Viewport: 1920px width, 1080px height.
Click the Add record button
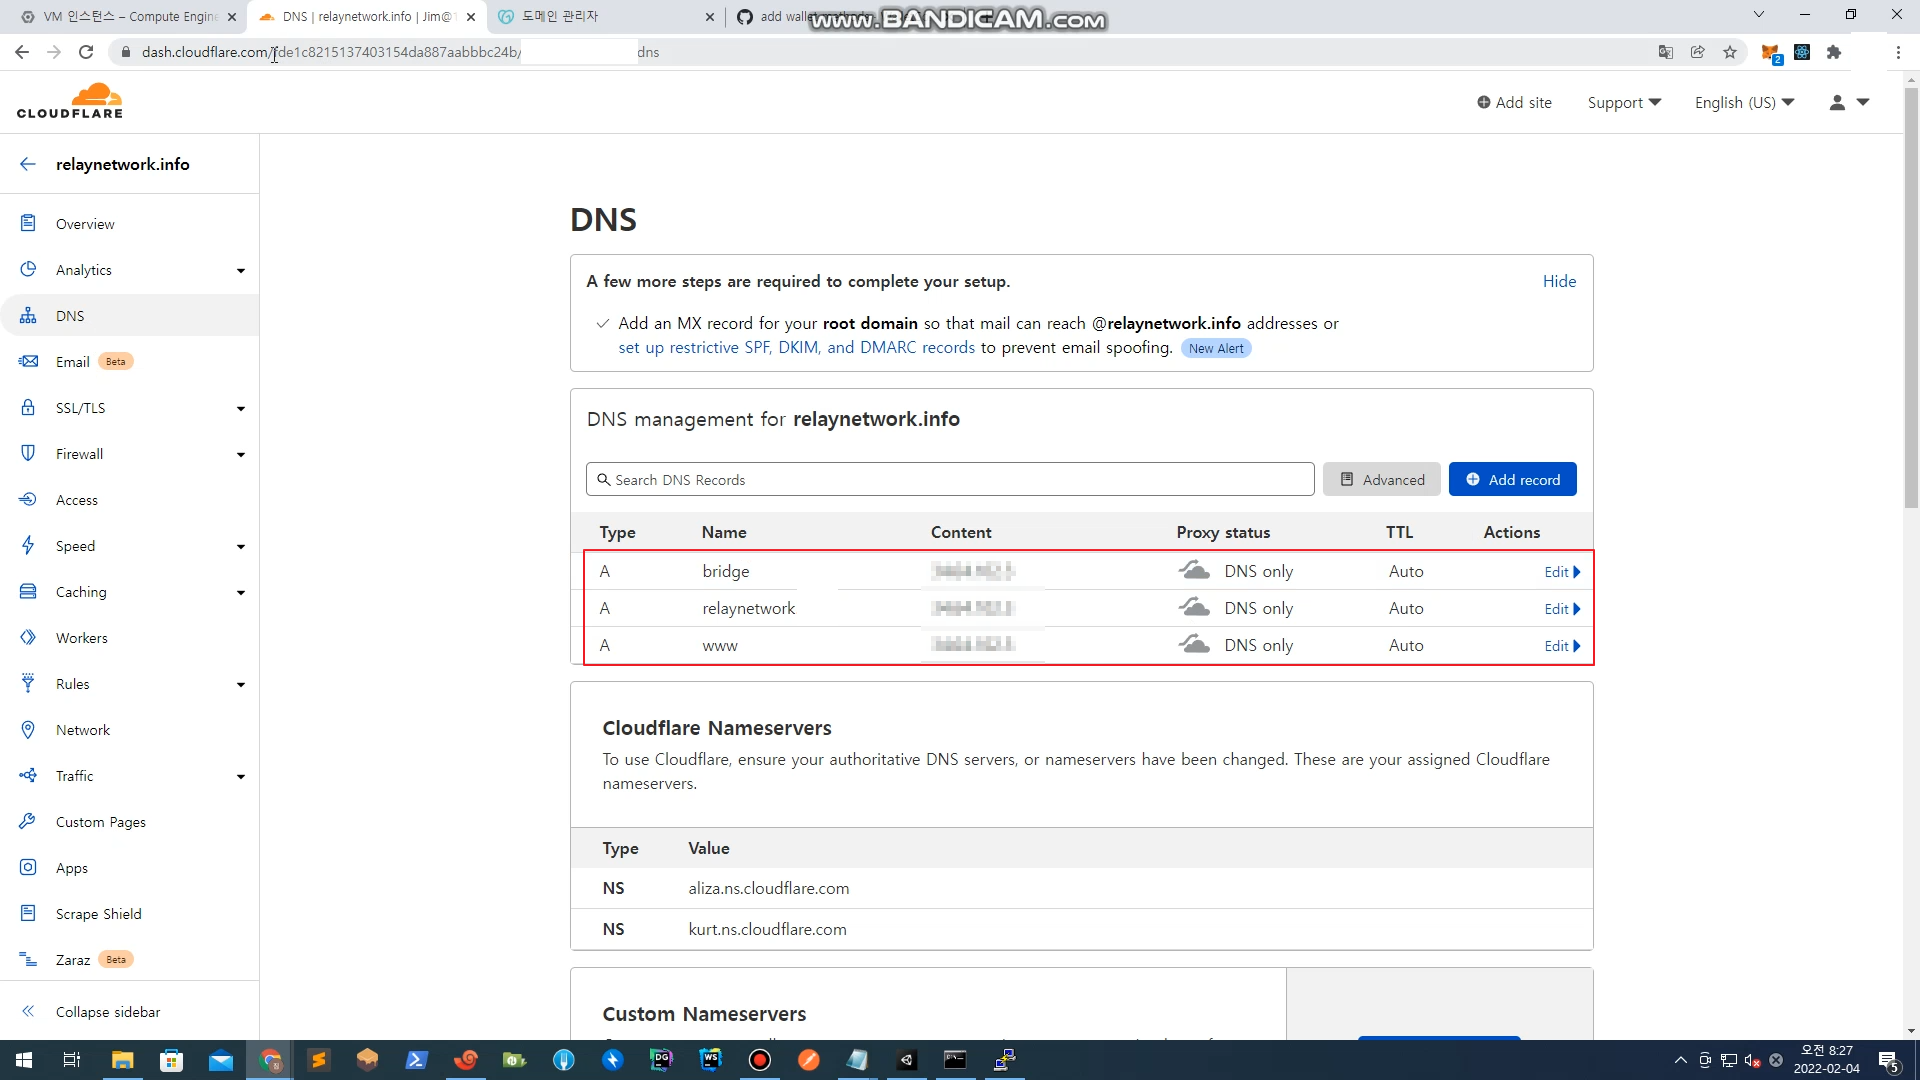pyautogui.click(x=1512, y=479)
